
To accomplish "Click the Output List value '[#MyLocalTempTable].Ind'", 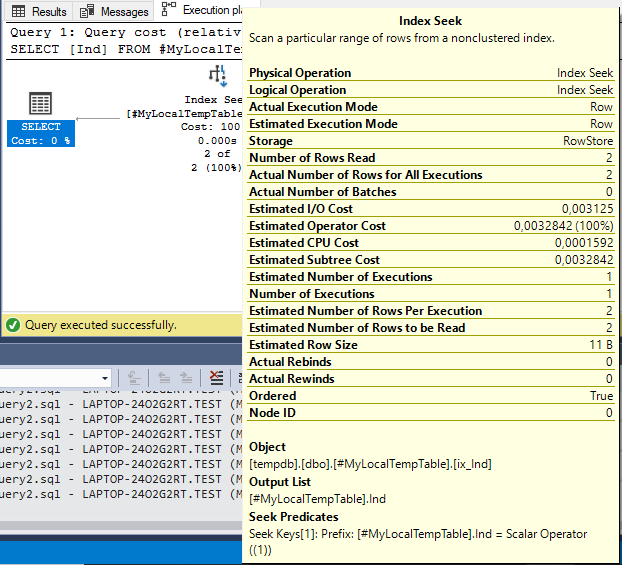I will 317,499.
